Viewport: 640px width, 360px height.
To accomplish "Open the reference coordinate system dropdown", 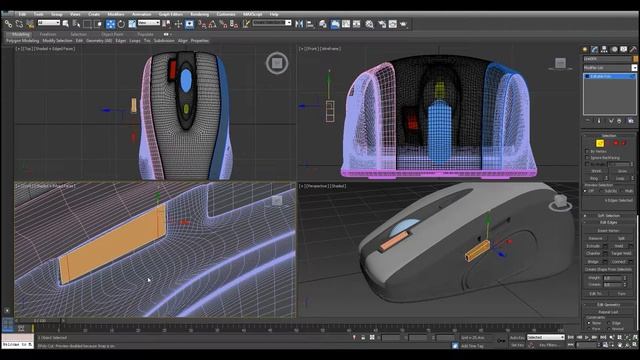I will pyautogui.click(x=149, y=23).
